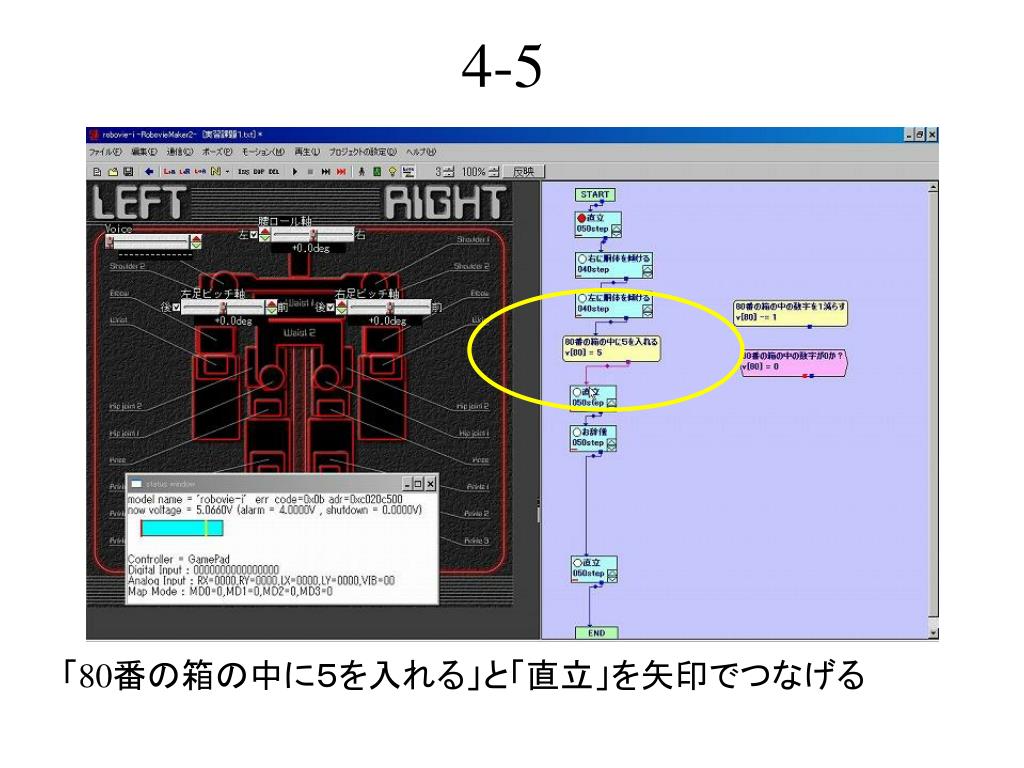Click the stepper beside value 3
The height and width of the screenshot is (768, 1024).
click(x=449, y=172)
